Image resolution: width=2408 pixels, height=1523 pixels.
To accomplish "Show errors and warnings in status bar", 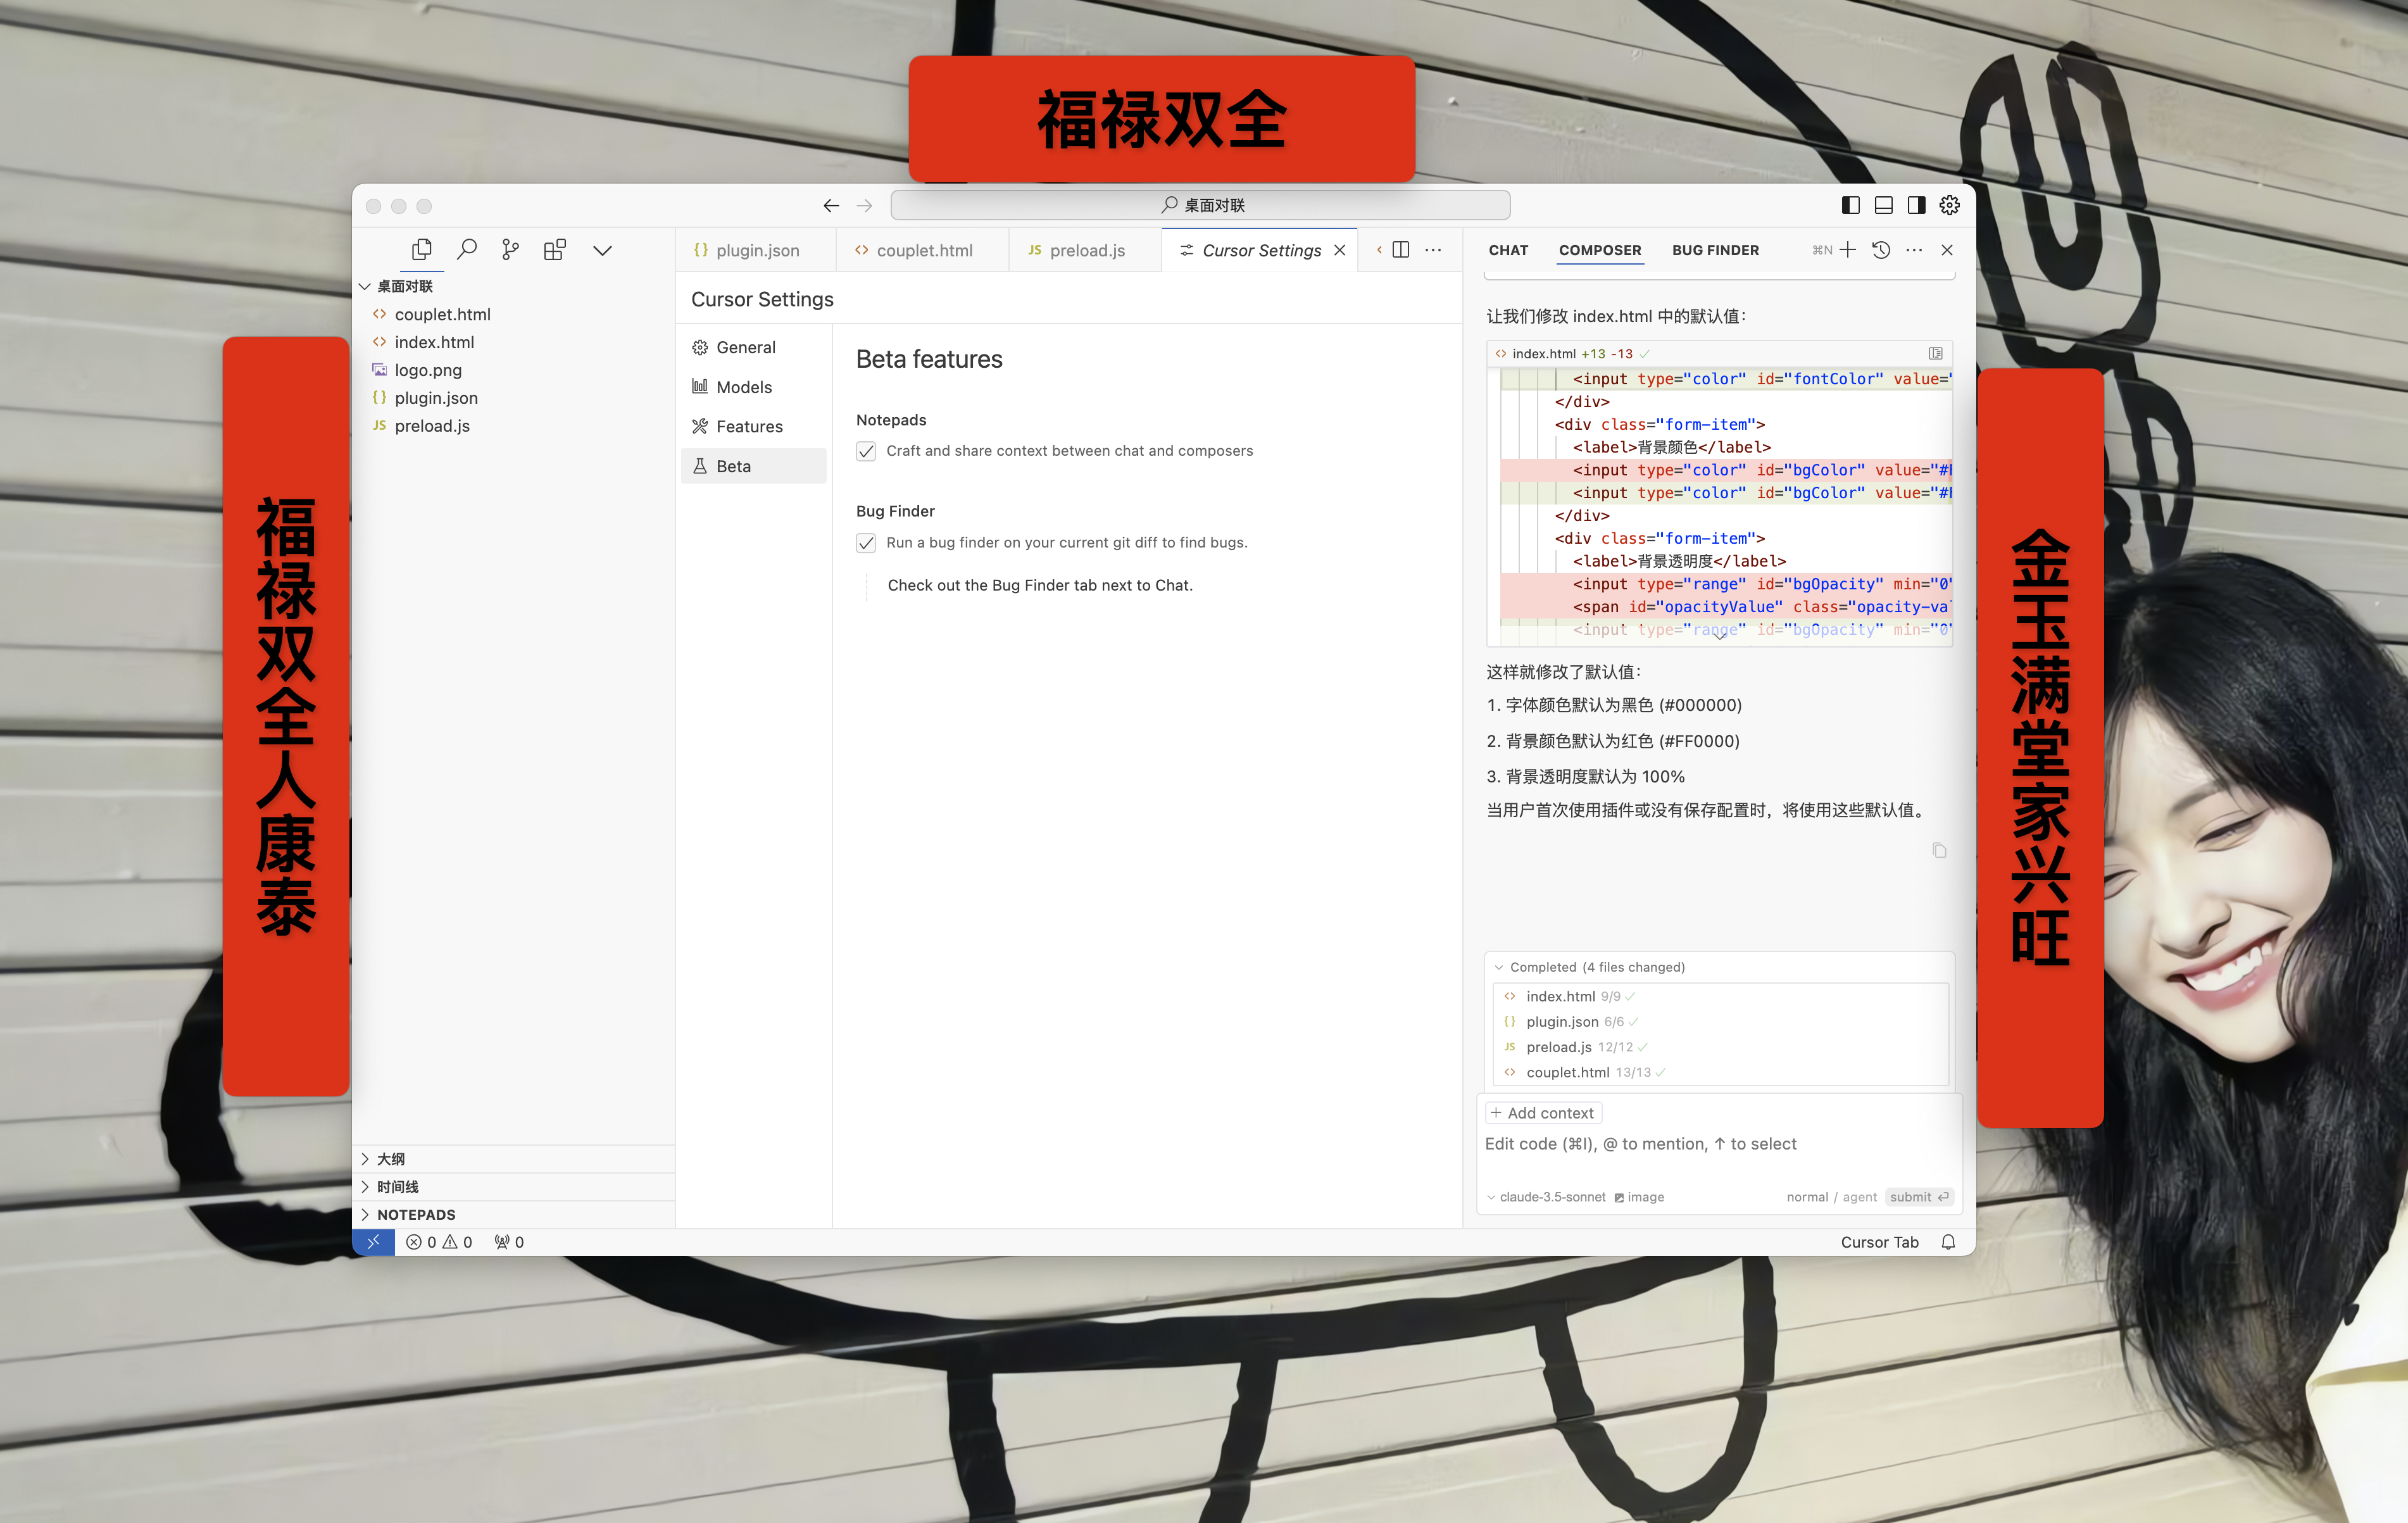I will (x=439, y=1242).
